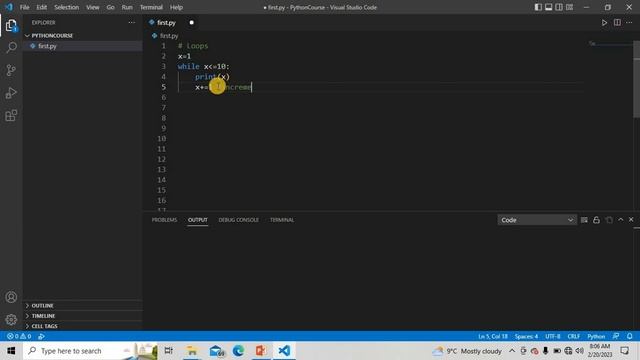Change end of line sequence CRLF
The height and width of the screenshot is (360, 640).
pos(573,336)
